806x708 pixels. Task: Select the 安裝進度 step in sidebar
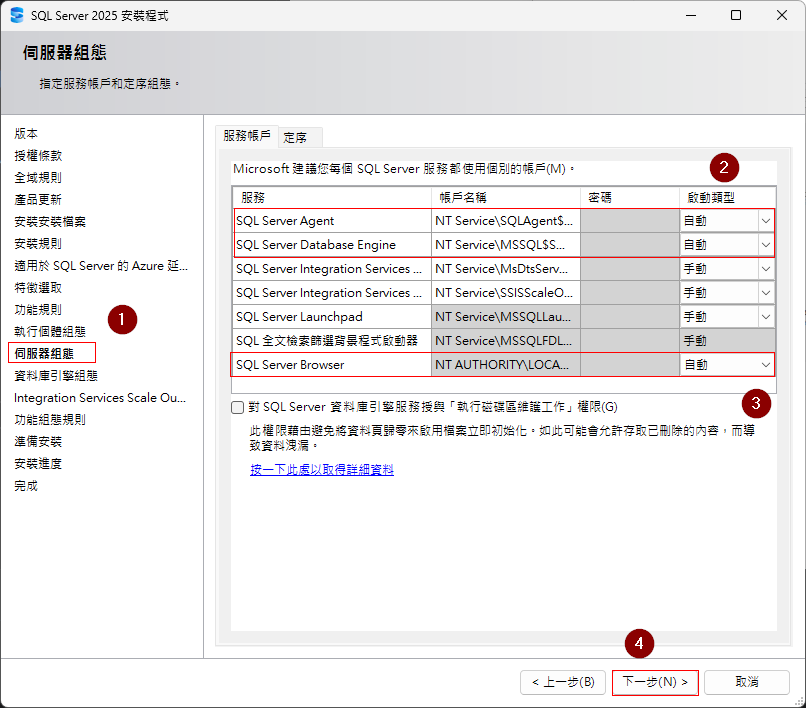pos(38,464)
